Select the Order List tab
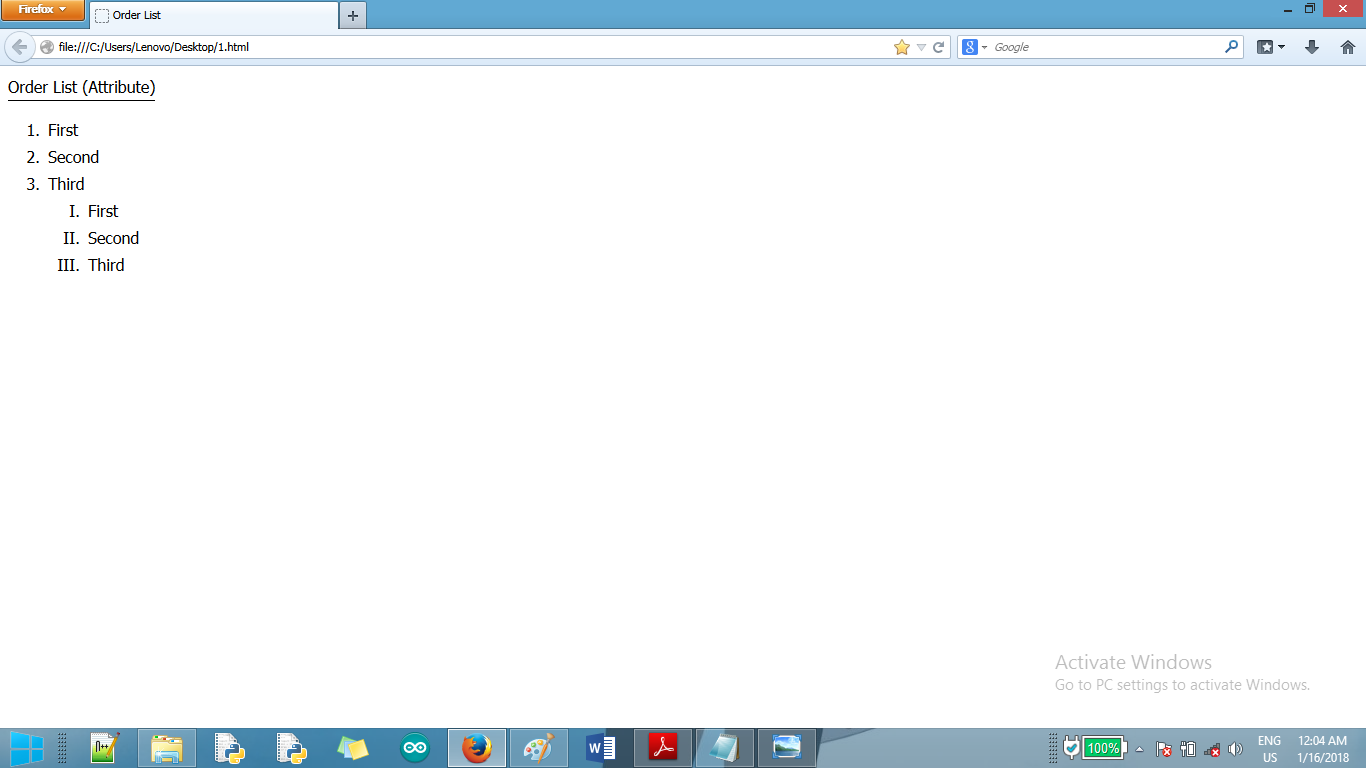The image size is (1366, 768). (214, 15)
